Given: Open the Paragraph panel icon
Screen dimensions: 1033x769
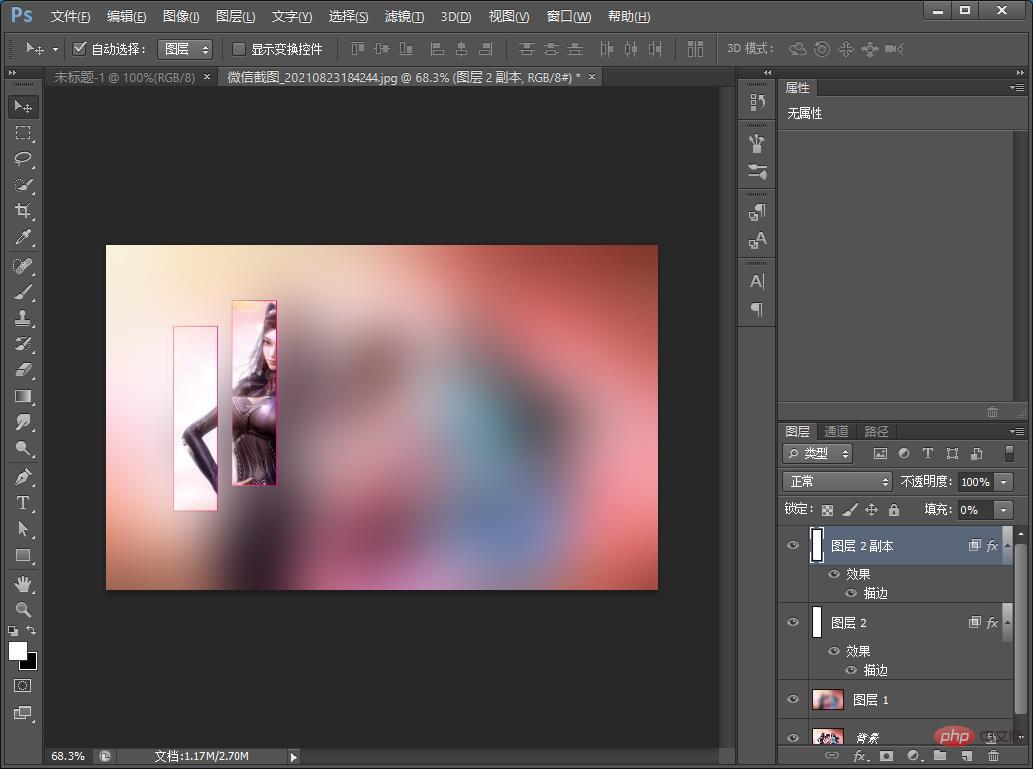Looking at the screenshot, I should pyautogui.click(x=757, y=309).
